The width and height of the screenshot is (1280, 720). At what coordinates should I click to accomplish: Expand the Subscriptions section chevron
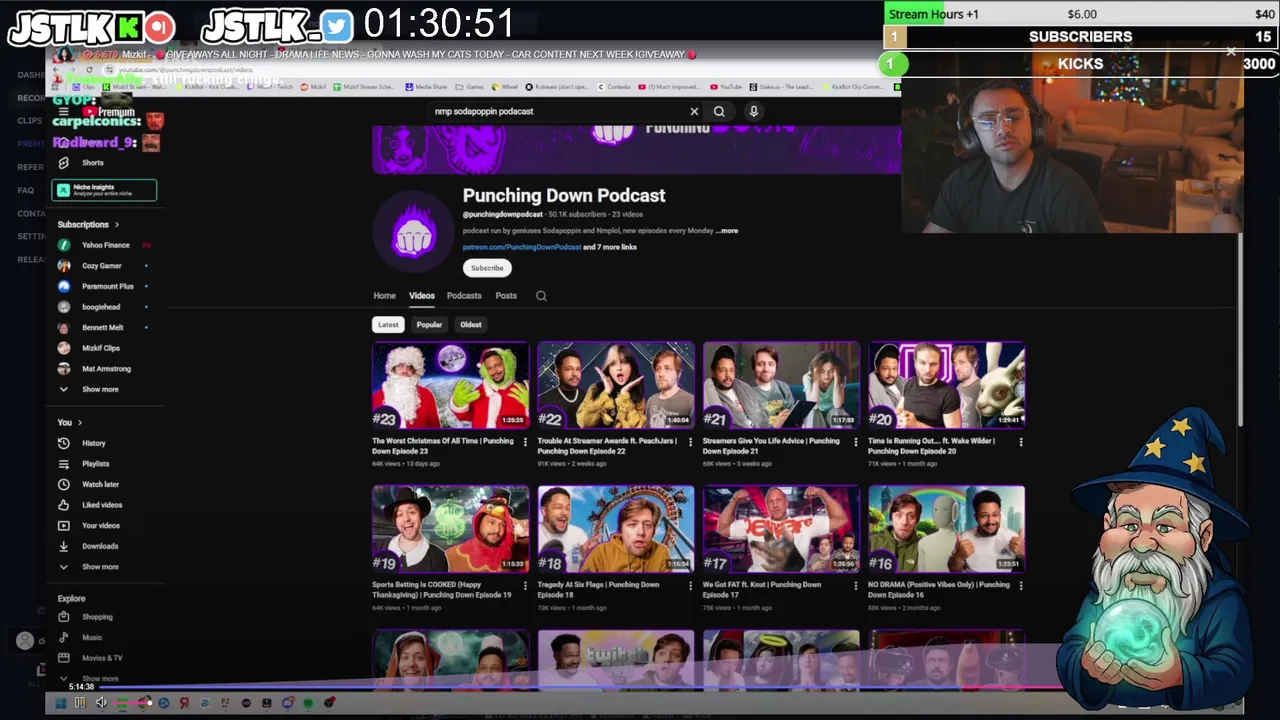[117, 225]
